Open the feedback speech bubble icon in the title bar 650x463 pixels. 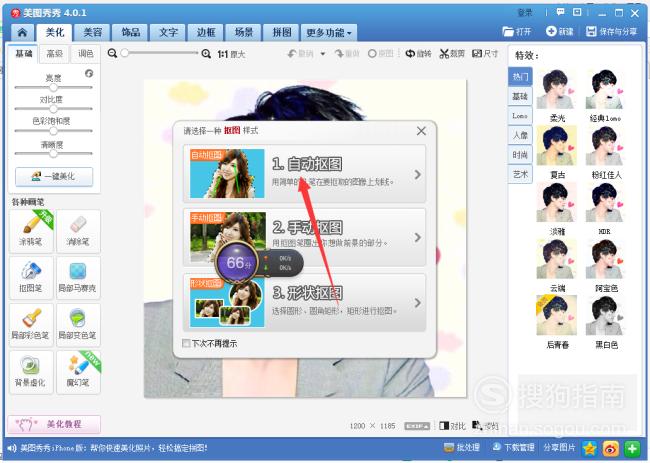pyautogui.click(x=560, y=12)
